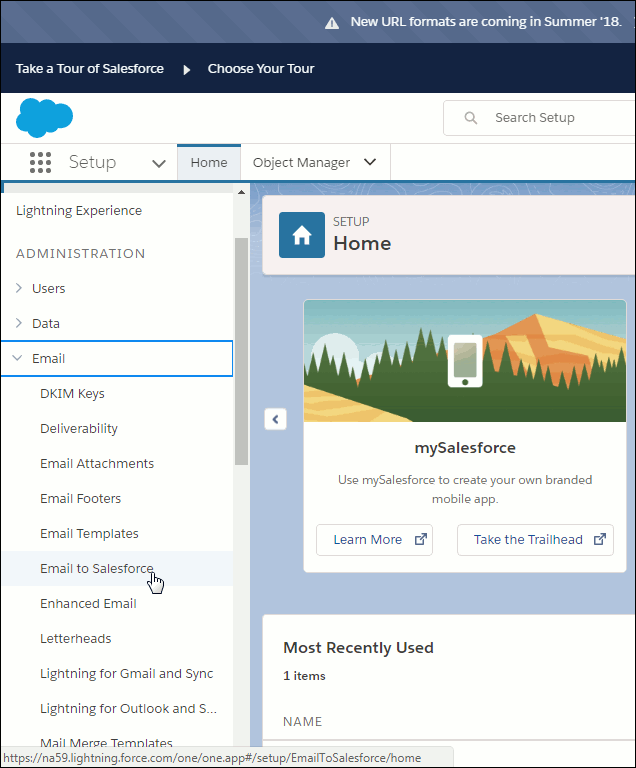Click into the Search Setup field
This screenshot has height=768, width=636.
(539, 118)
